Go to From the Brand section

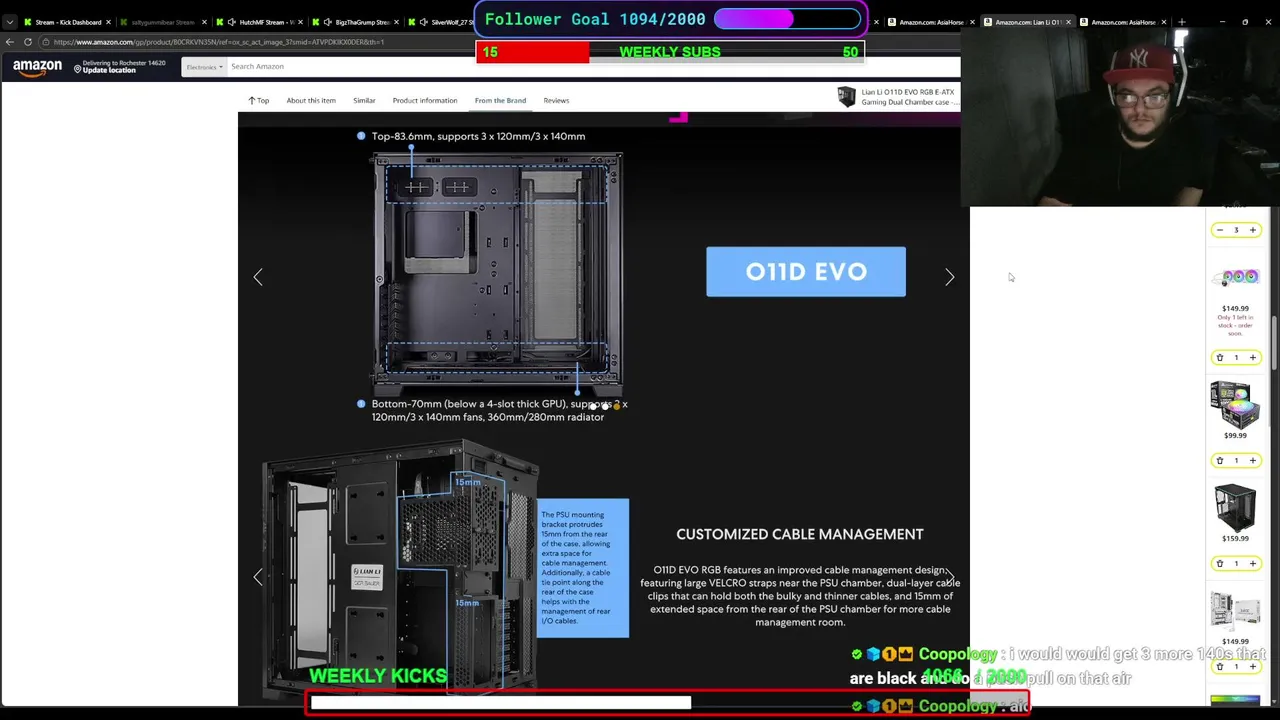[500, 100]
